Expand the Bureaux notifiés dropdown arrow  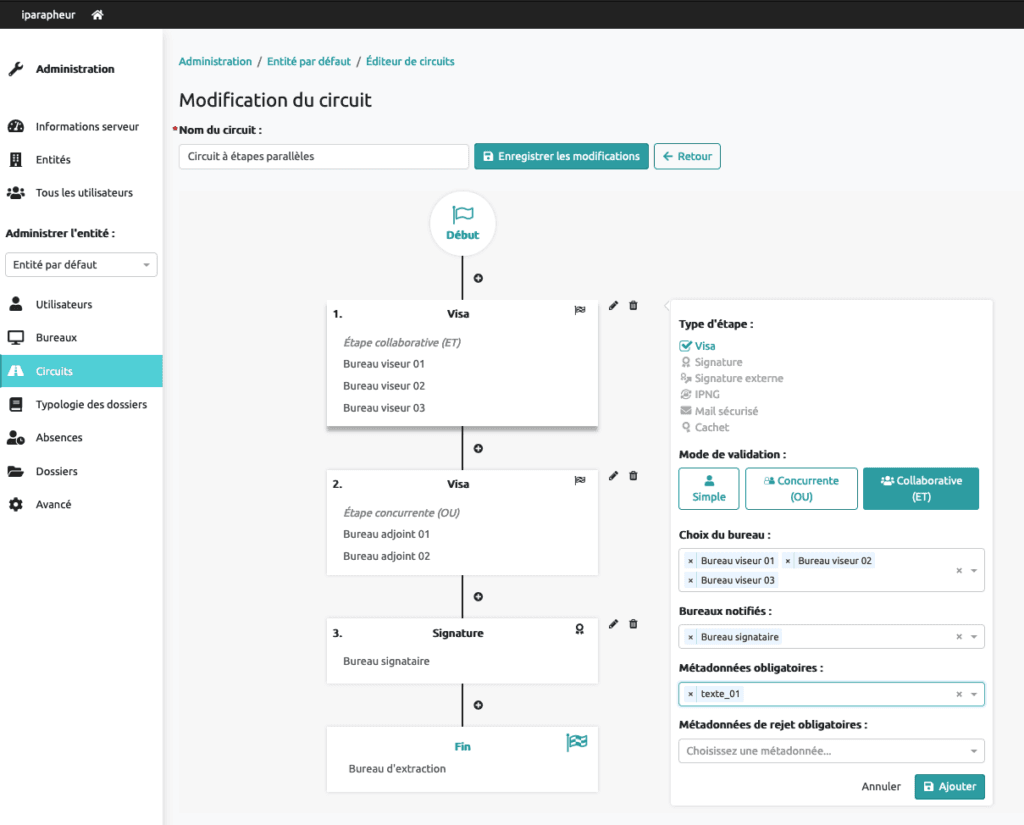point(973,637)
